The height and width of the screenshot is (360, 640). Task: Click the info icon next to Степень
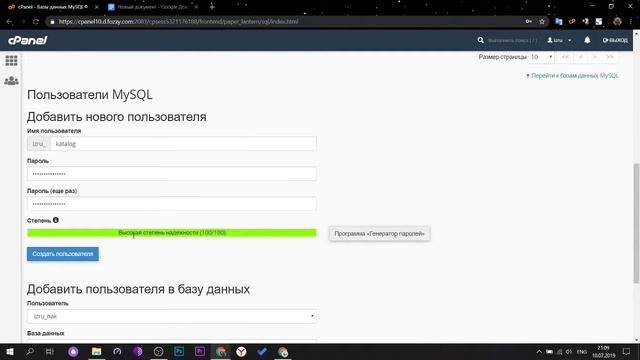[x=56, y=220]
